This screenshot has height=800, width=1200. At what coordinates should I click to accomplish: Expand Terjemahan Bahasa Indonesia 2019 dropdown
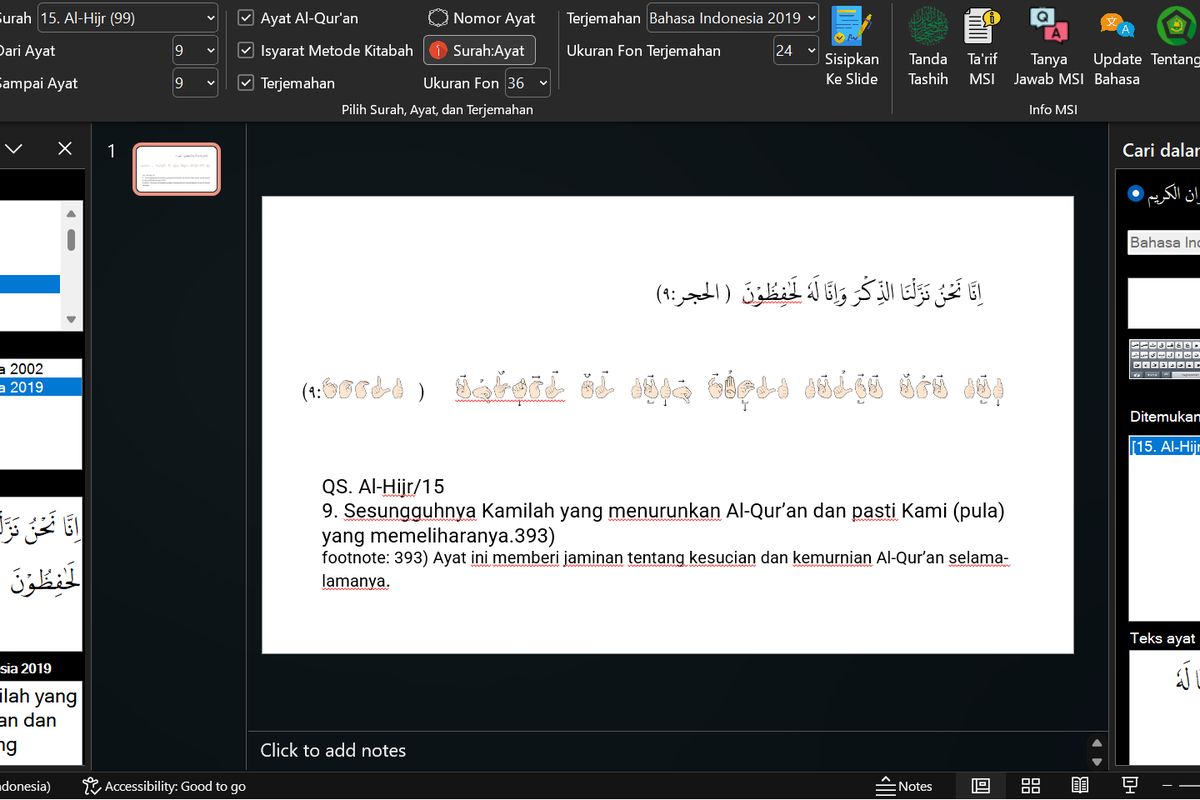coord(733,18)
